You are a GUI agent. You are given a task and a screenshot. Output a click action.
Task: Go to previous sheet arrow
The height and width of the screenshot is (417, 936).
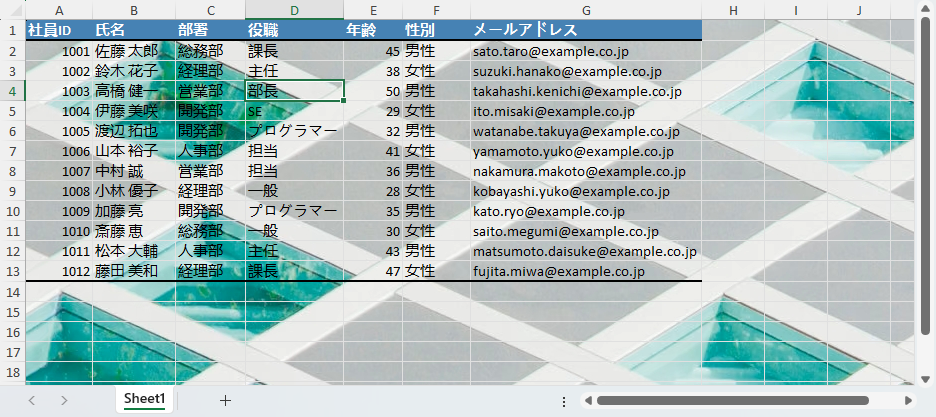(32, 400)
